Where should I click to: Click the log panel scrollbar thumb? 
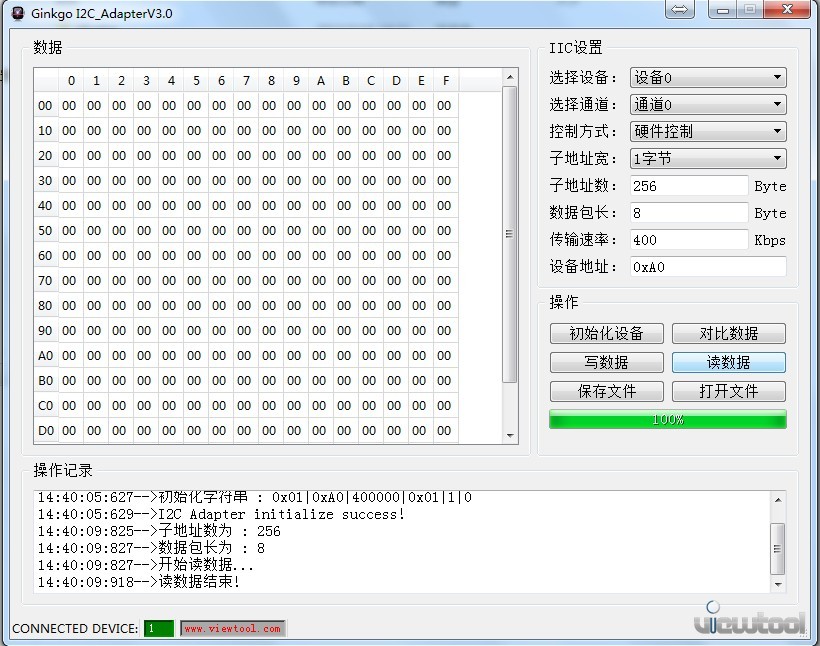(x=778, y=549)
